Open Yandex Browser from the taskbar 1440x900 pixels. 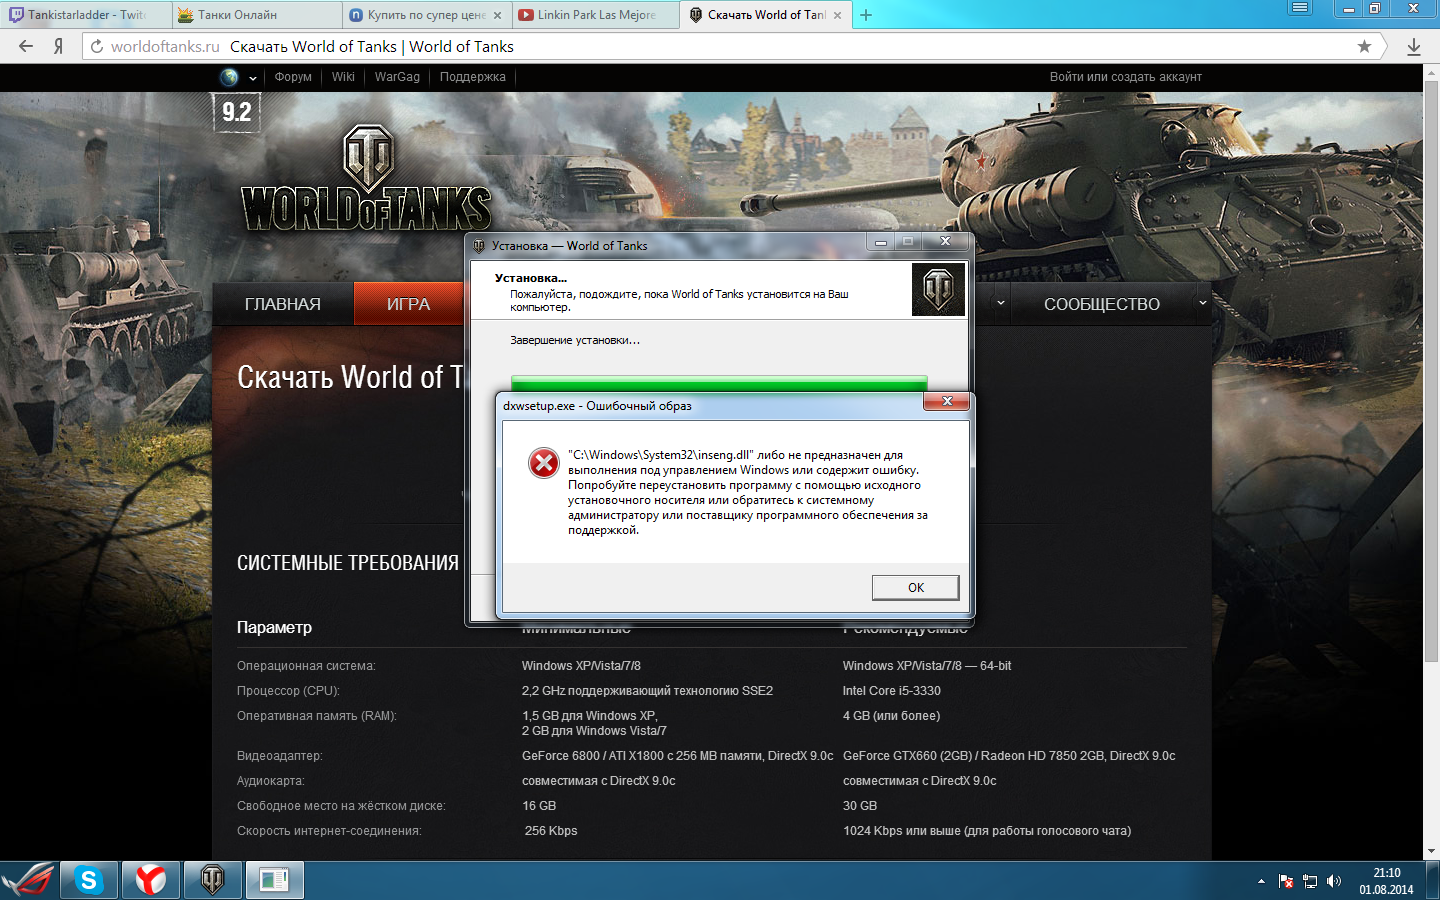point(151,880)
